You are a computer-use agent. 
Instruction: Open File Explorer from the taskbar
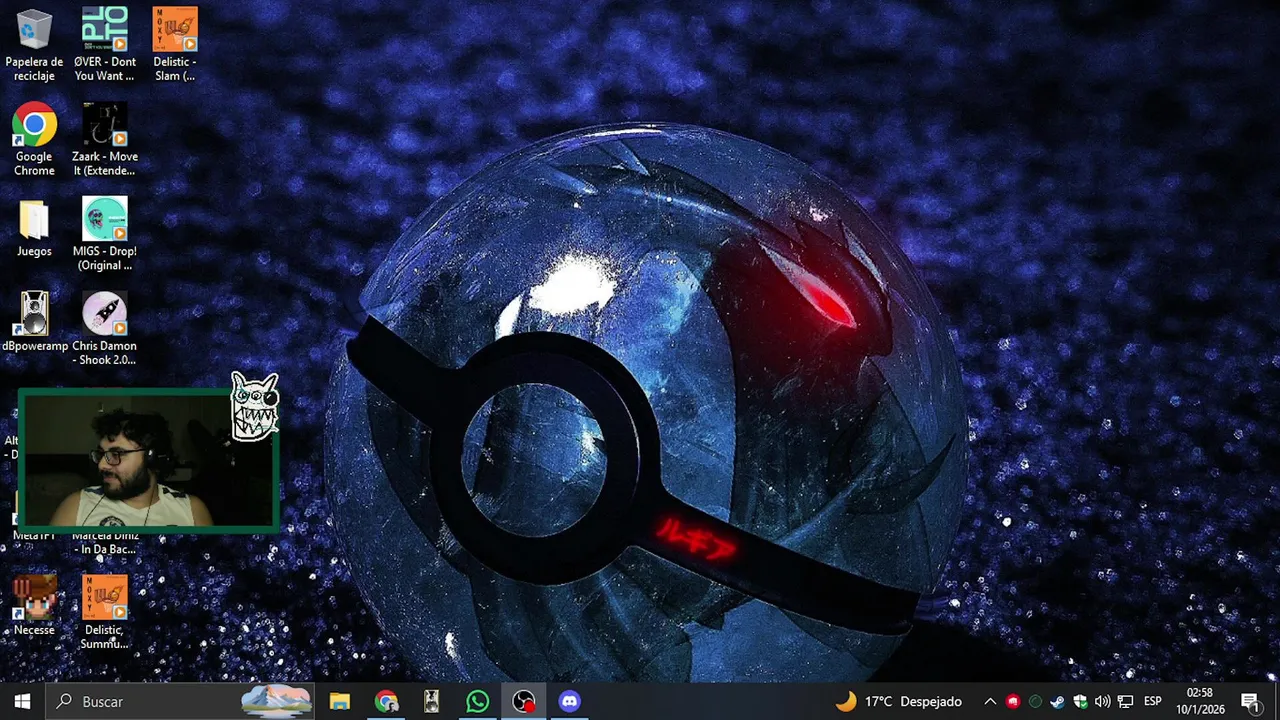pyautogui.click(x=340, y=701)
